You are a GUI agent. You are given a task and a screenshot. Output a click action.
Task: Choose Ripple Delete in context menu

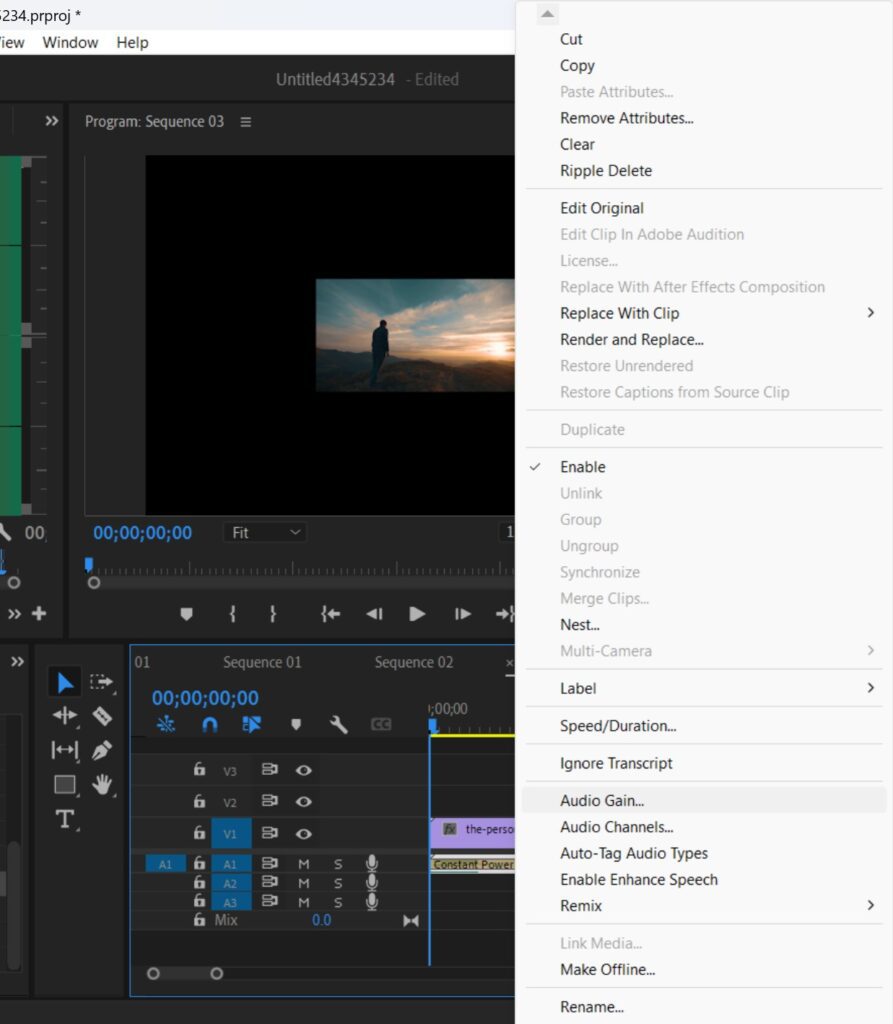[x=705, y=170]
